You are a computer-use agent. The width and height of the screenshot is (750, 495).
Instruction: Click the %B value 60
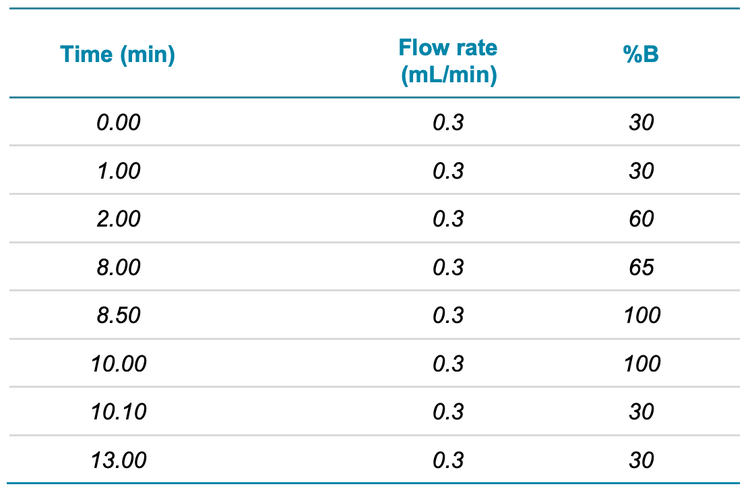click(641, 219)
